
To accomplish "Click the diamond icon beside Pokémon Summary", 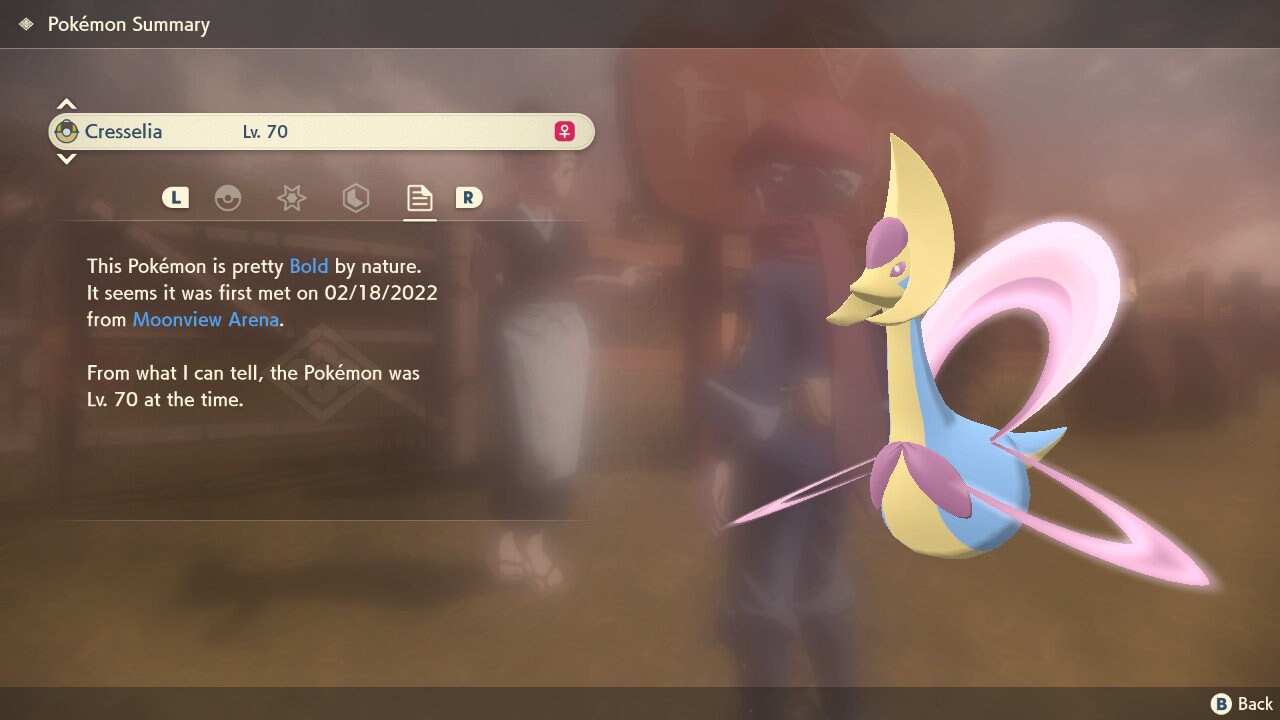I will coord(26,24).
